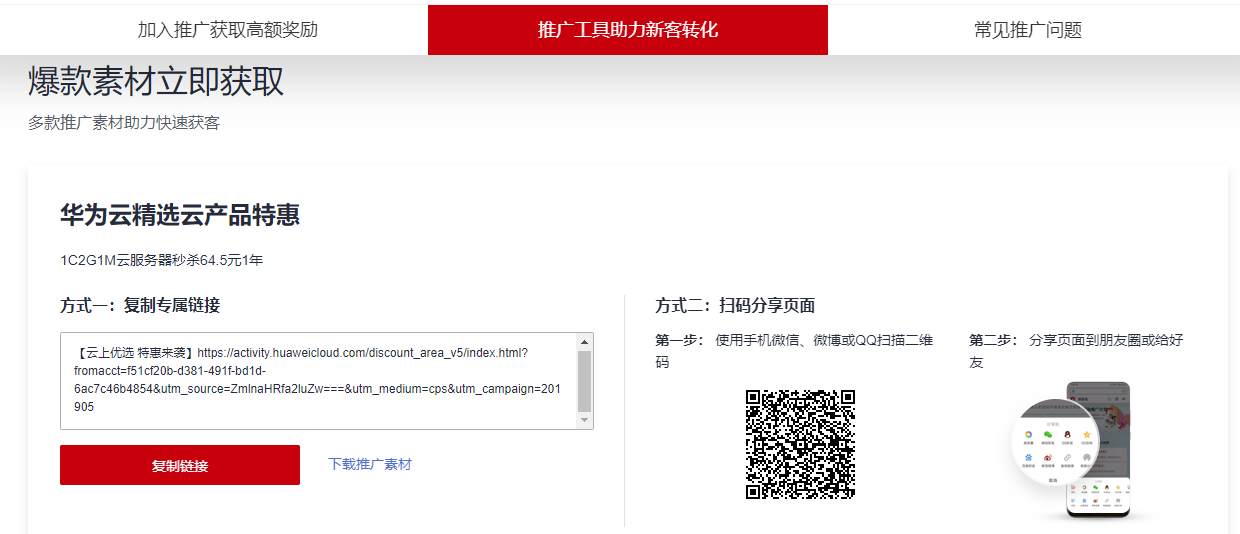Screen dimensions: 1240x534
Task: Click the QR code image
Action: click(801, 444)
